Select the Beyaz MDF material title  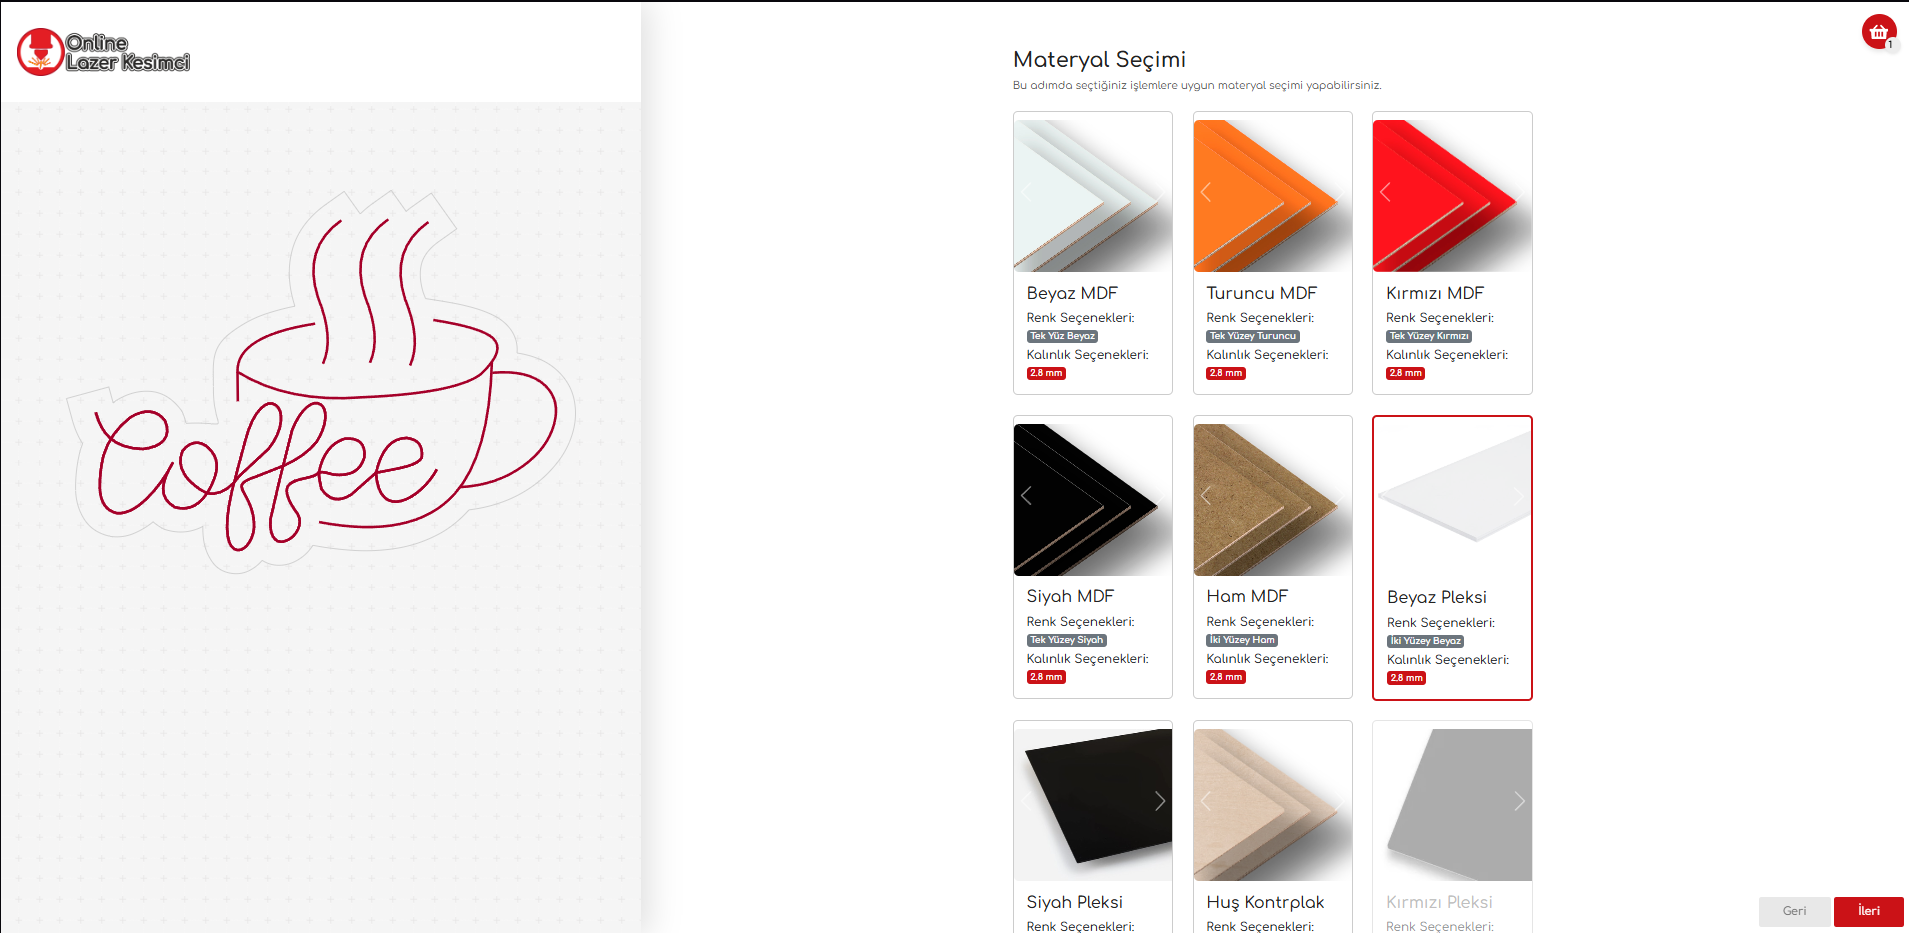1072,293
